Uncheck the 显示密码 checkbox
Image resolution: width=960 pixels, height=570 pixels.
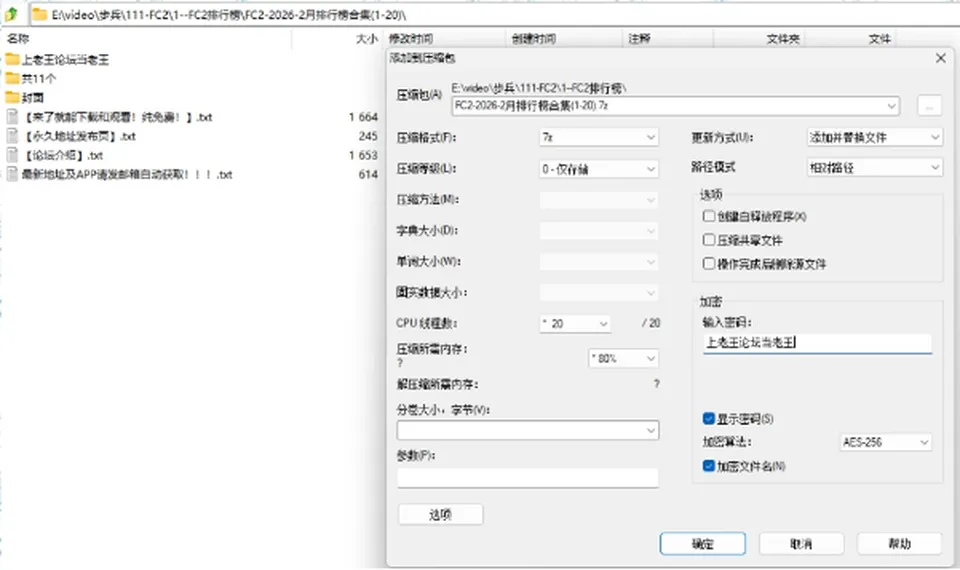point(709,419)
